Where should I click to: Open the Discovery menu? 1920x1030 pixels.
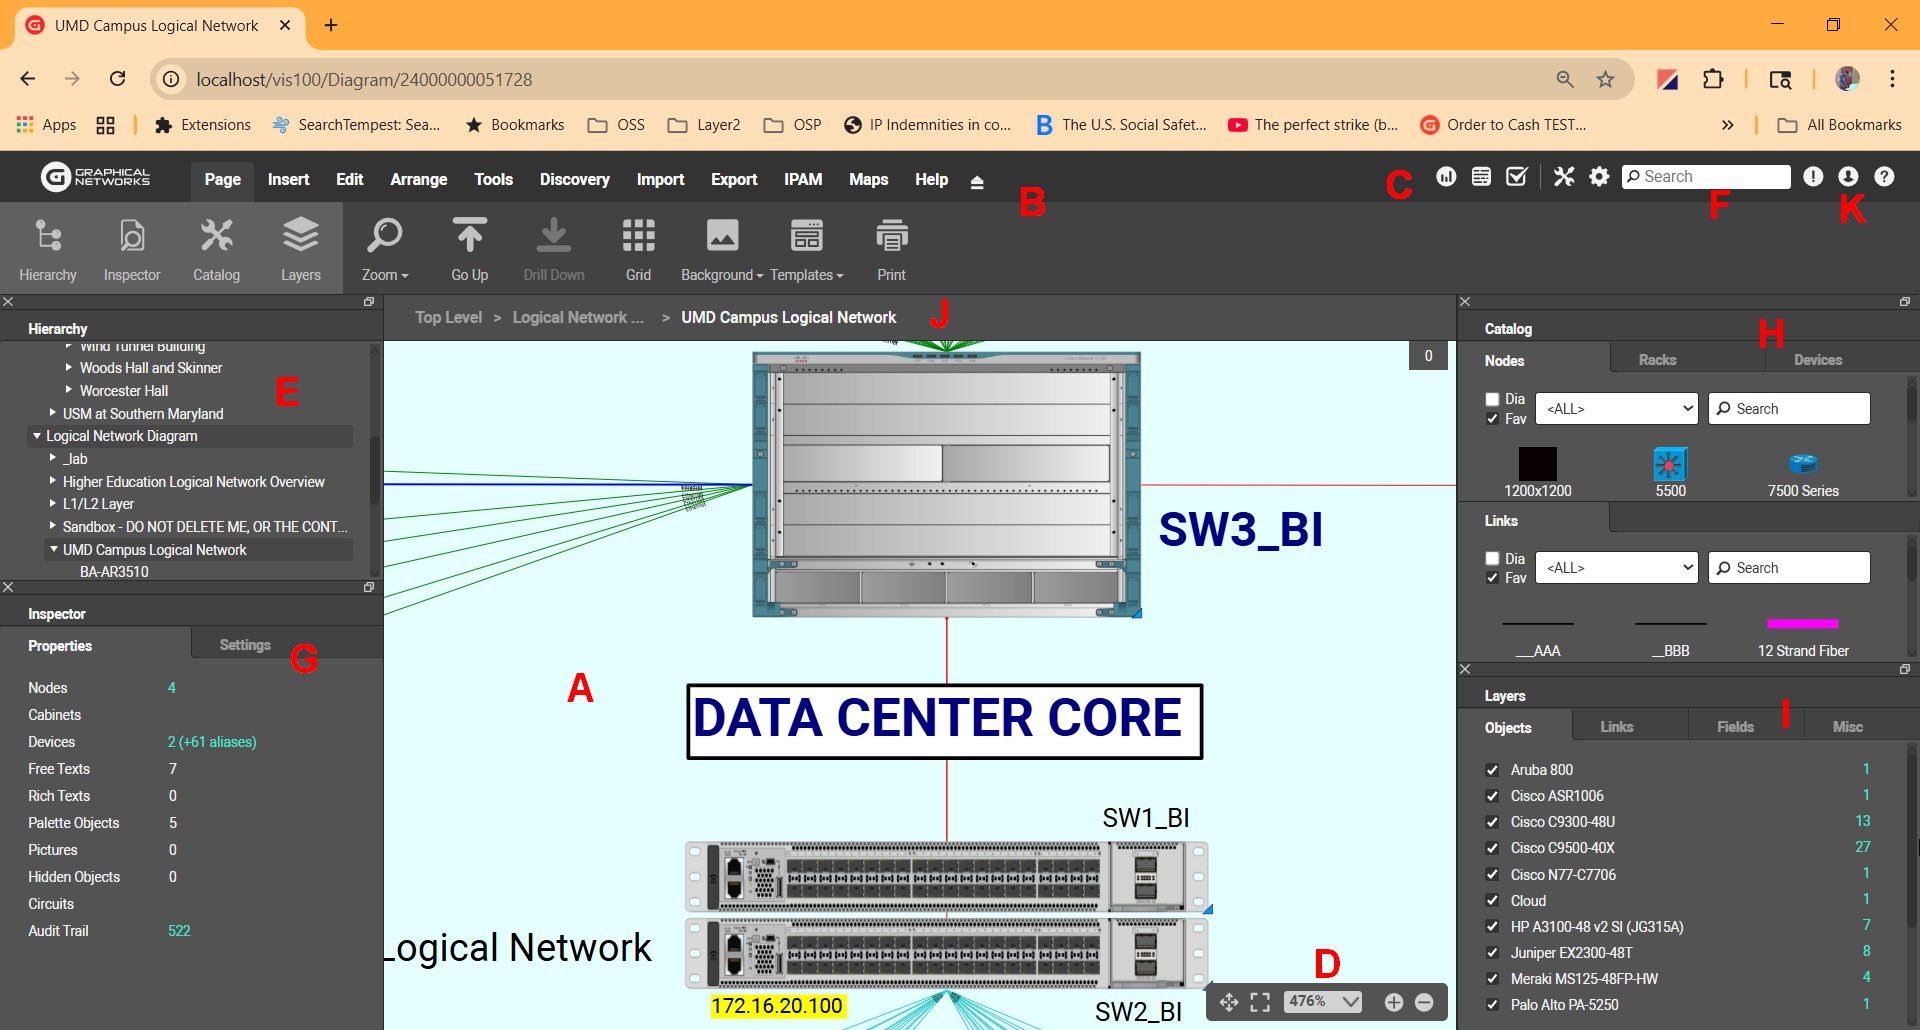pyautogui.click(x=574, y=180)
